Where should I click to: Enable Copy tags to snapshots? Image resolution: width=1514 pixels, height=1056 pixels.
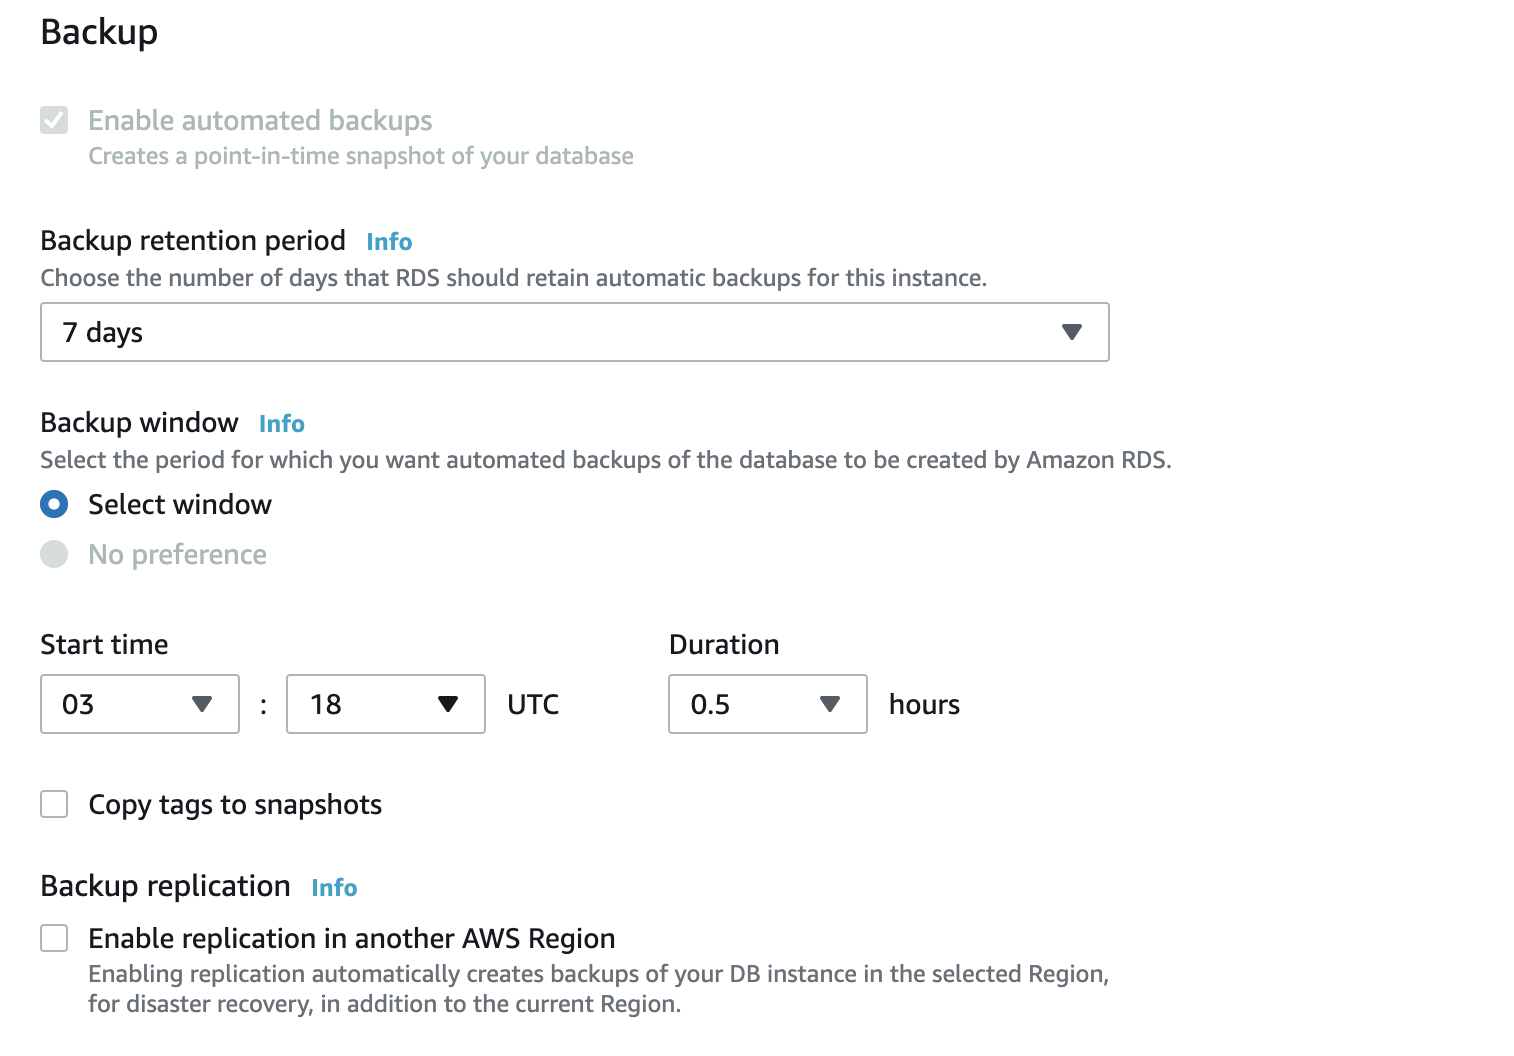pos(54,804)
